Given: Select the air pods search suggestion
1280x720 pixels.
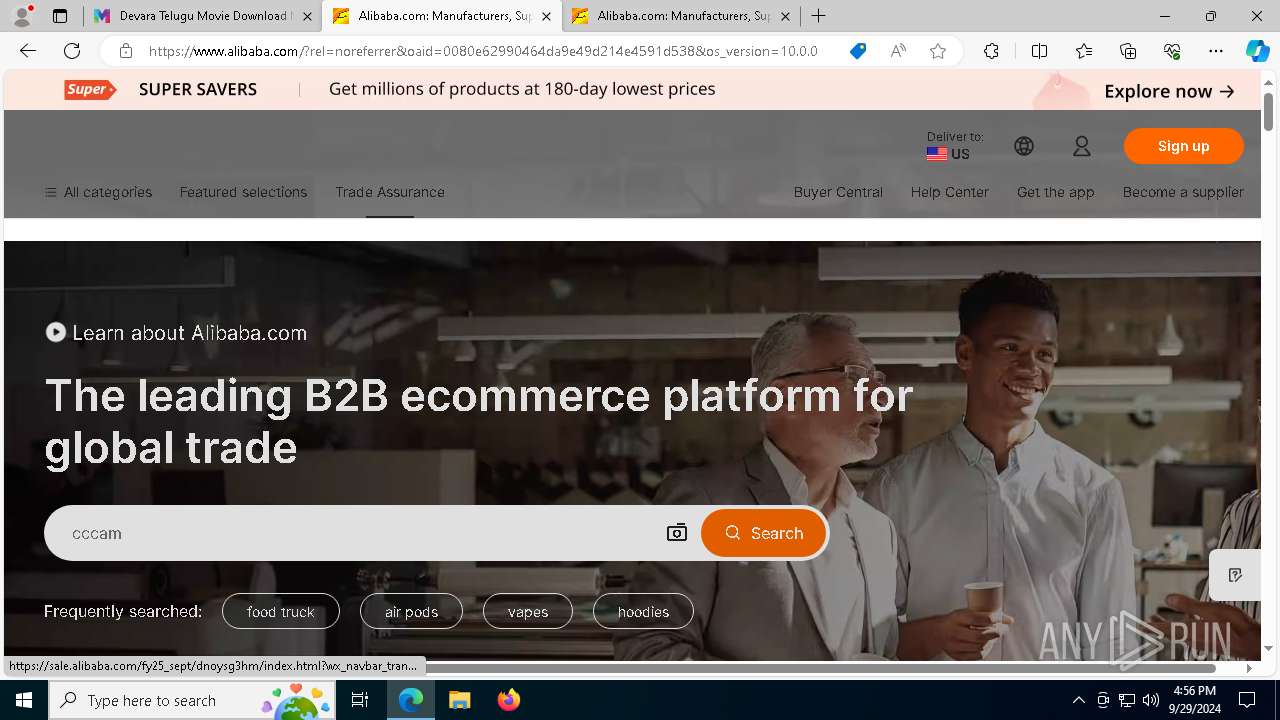Looking at the screenshot, I should [x=411, y=611].
